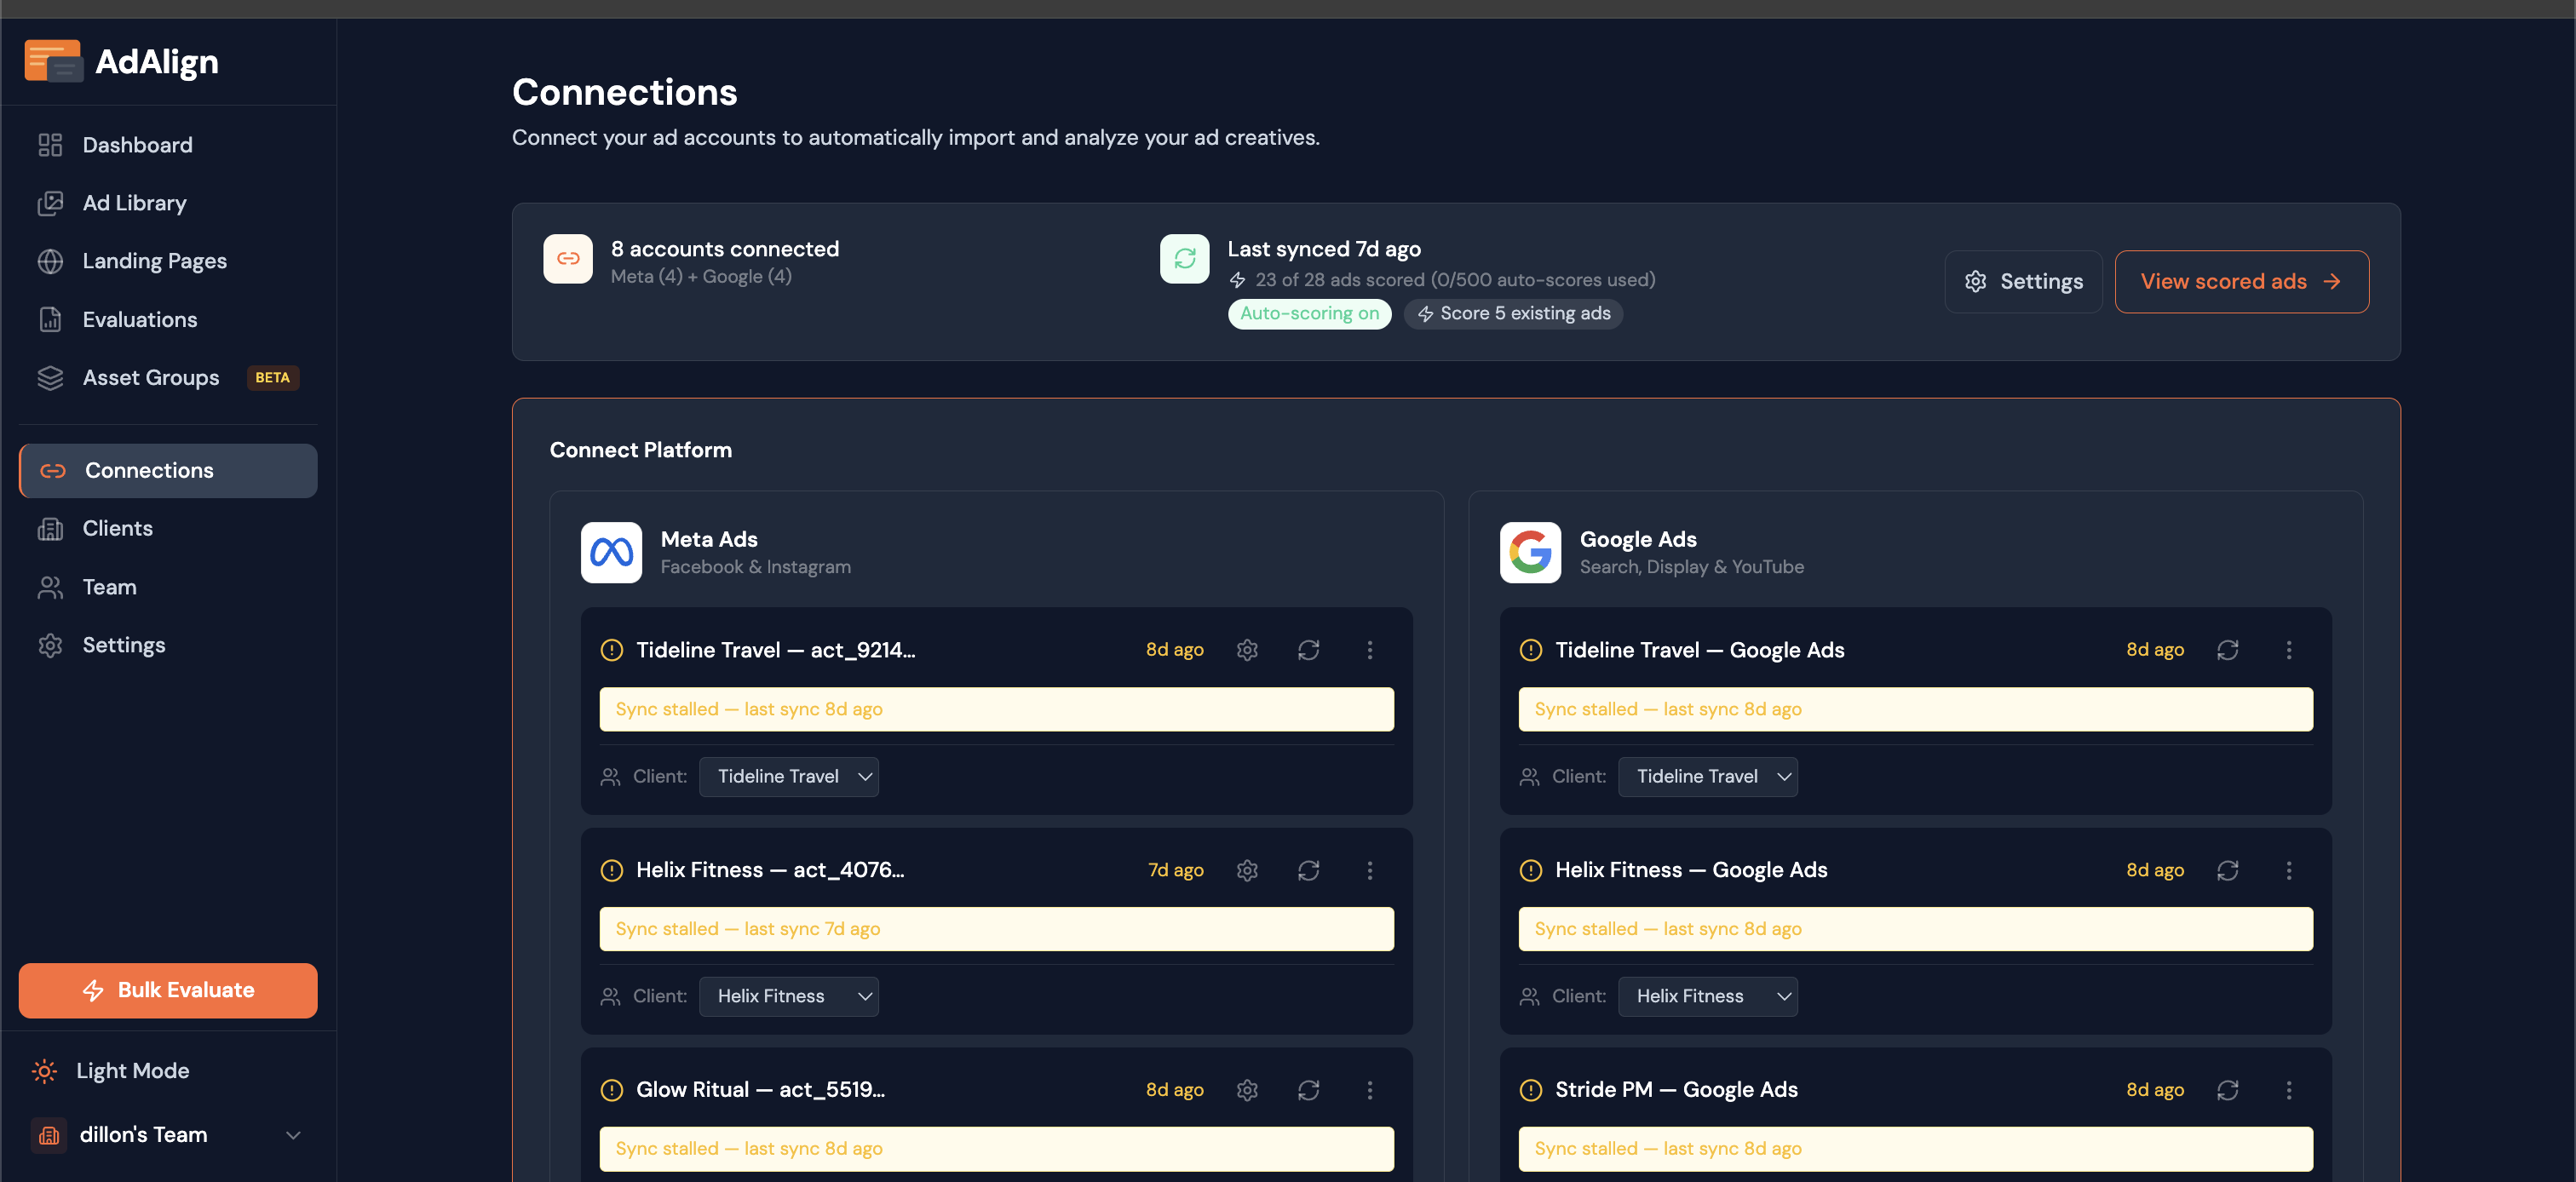Click 'Glow Ritual — act_5519…' account name
Viewport: 2576px width, 1182px height.
[x=760, y=1090]
